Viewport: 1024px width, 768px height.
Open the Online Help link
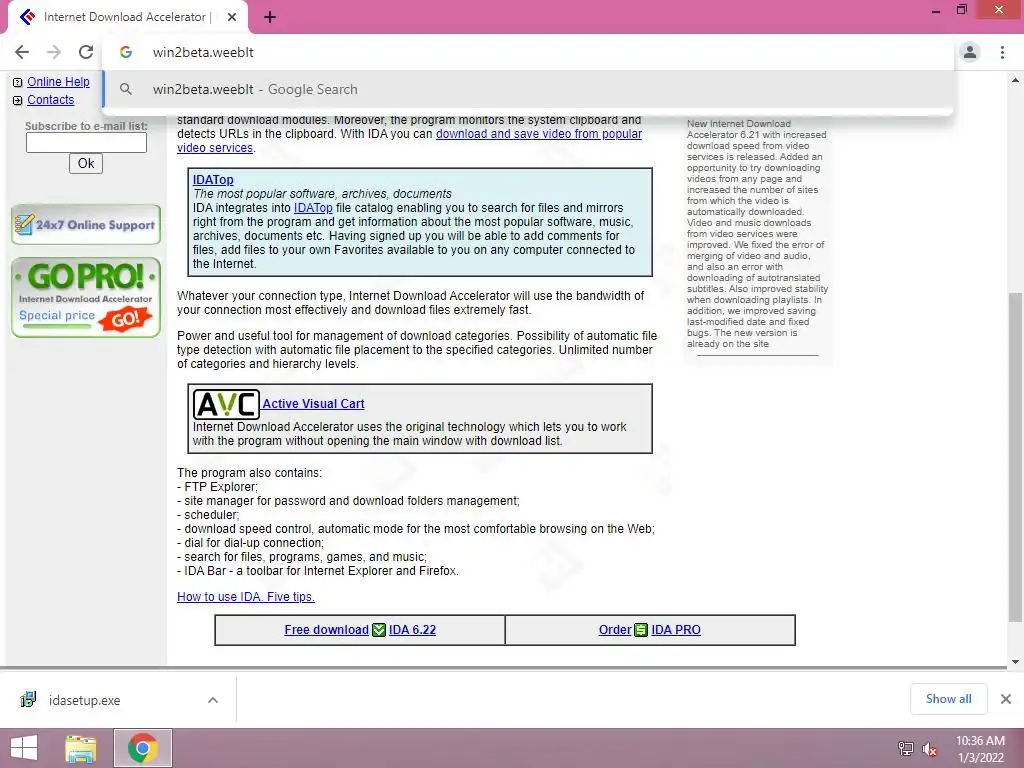[58, 82]
